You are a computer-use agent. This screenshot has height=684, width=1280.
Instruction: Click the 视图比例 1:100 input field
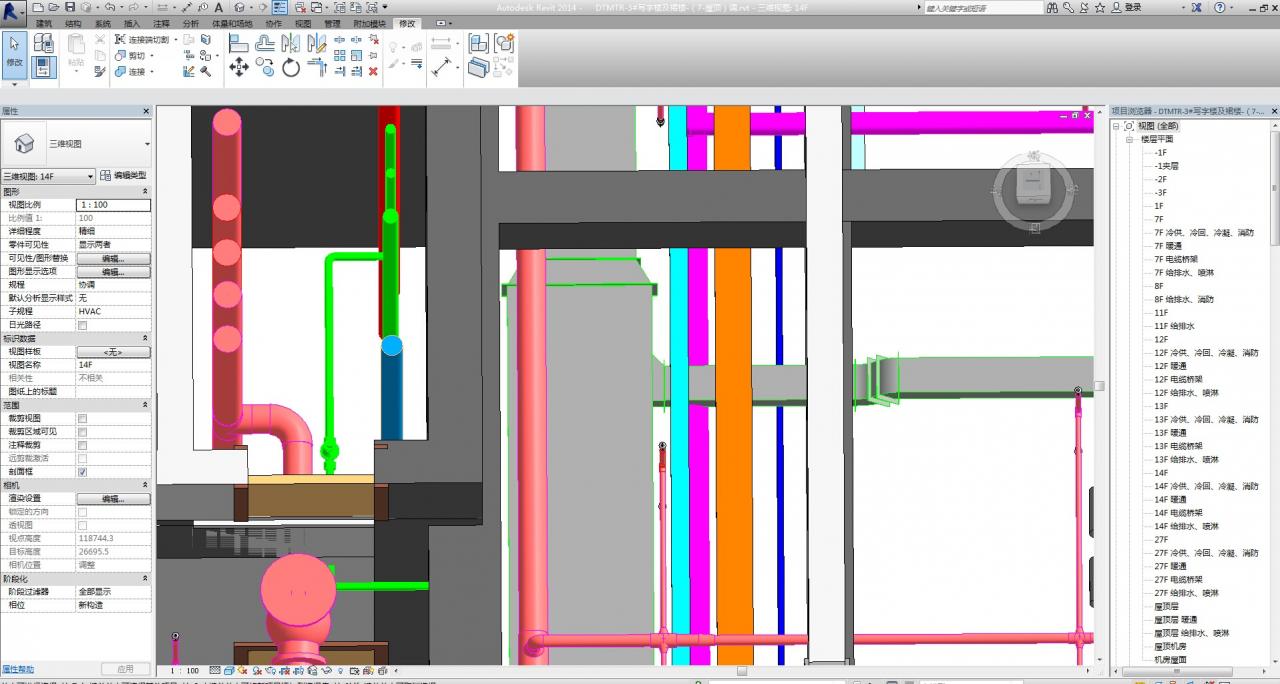coord(113,205)
